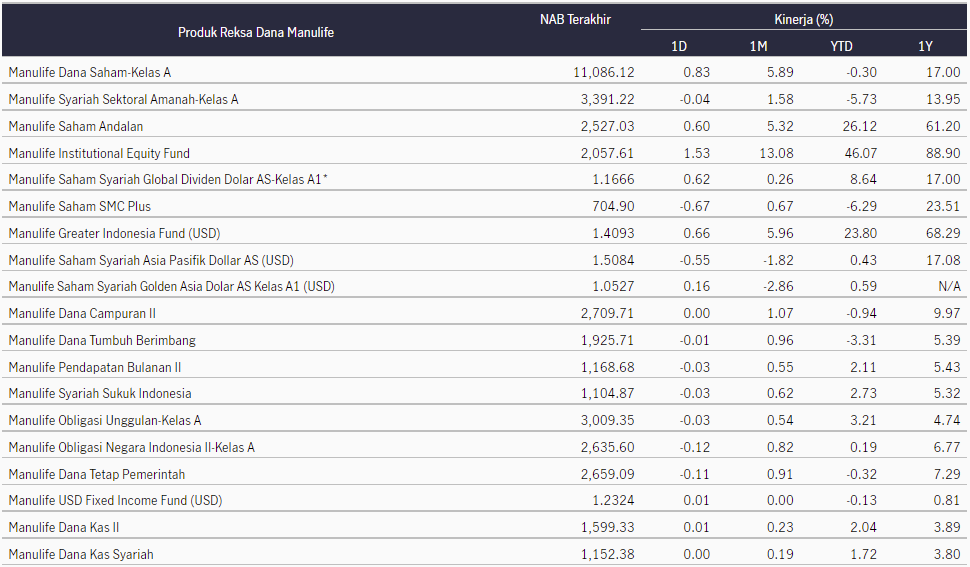Select Manulife Dana Tetap Pemerintah name
Screen dimensions: 970x567
(97, 475)
